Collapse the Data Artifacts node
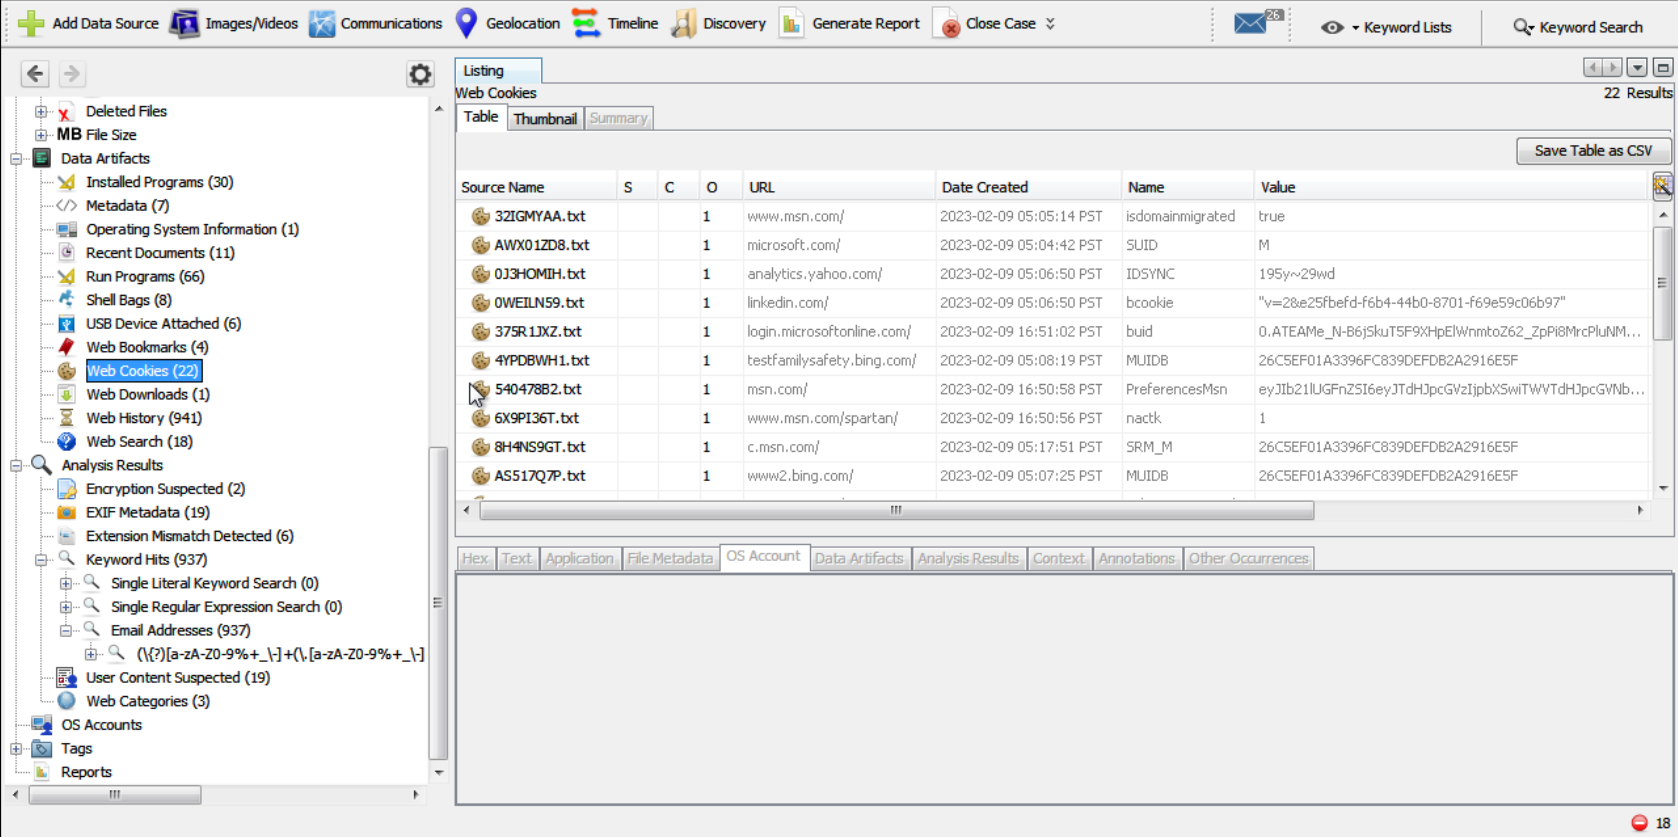The image size is (1678, 837). coord(16,158)
